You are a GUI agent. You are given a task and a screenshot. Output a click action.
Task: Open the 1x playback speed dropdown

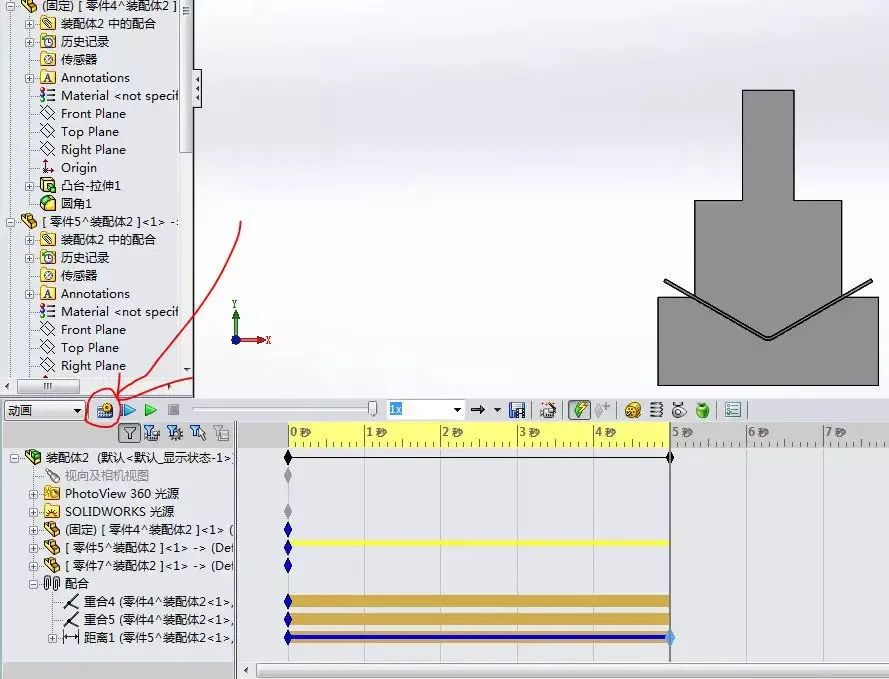pos(457,409)
